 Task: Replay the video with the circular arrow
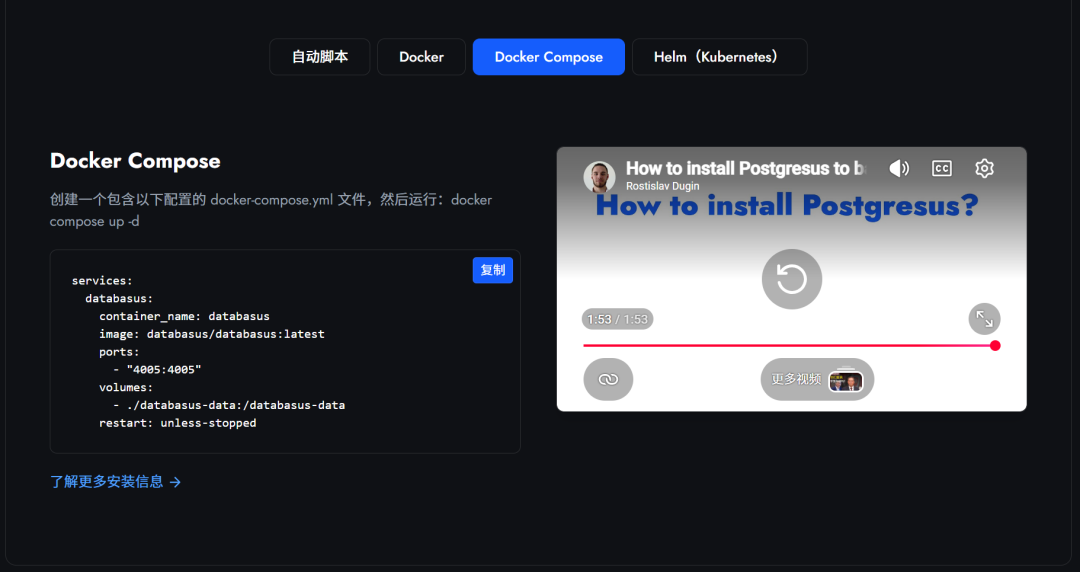(x=791, y=279)
